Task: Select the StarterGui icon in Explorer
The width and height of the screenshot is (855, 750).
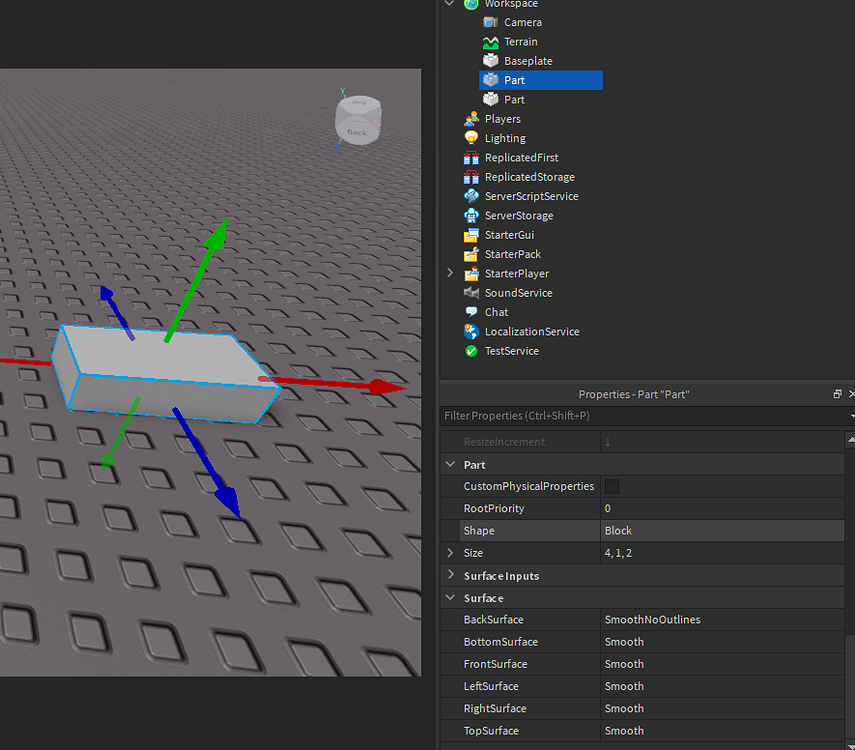Action: point(471,234)
